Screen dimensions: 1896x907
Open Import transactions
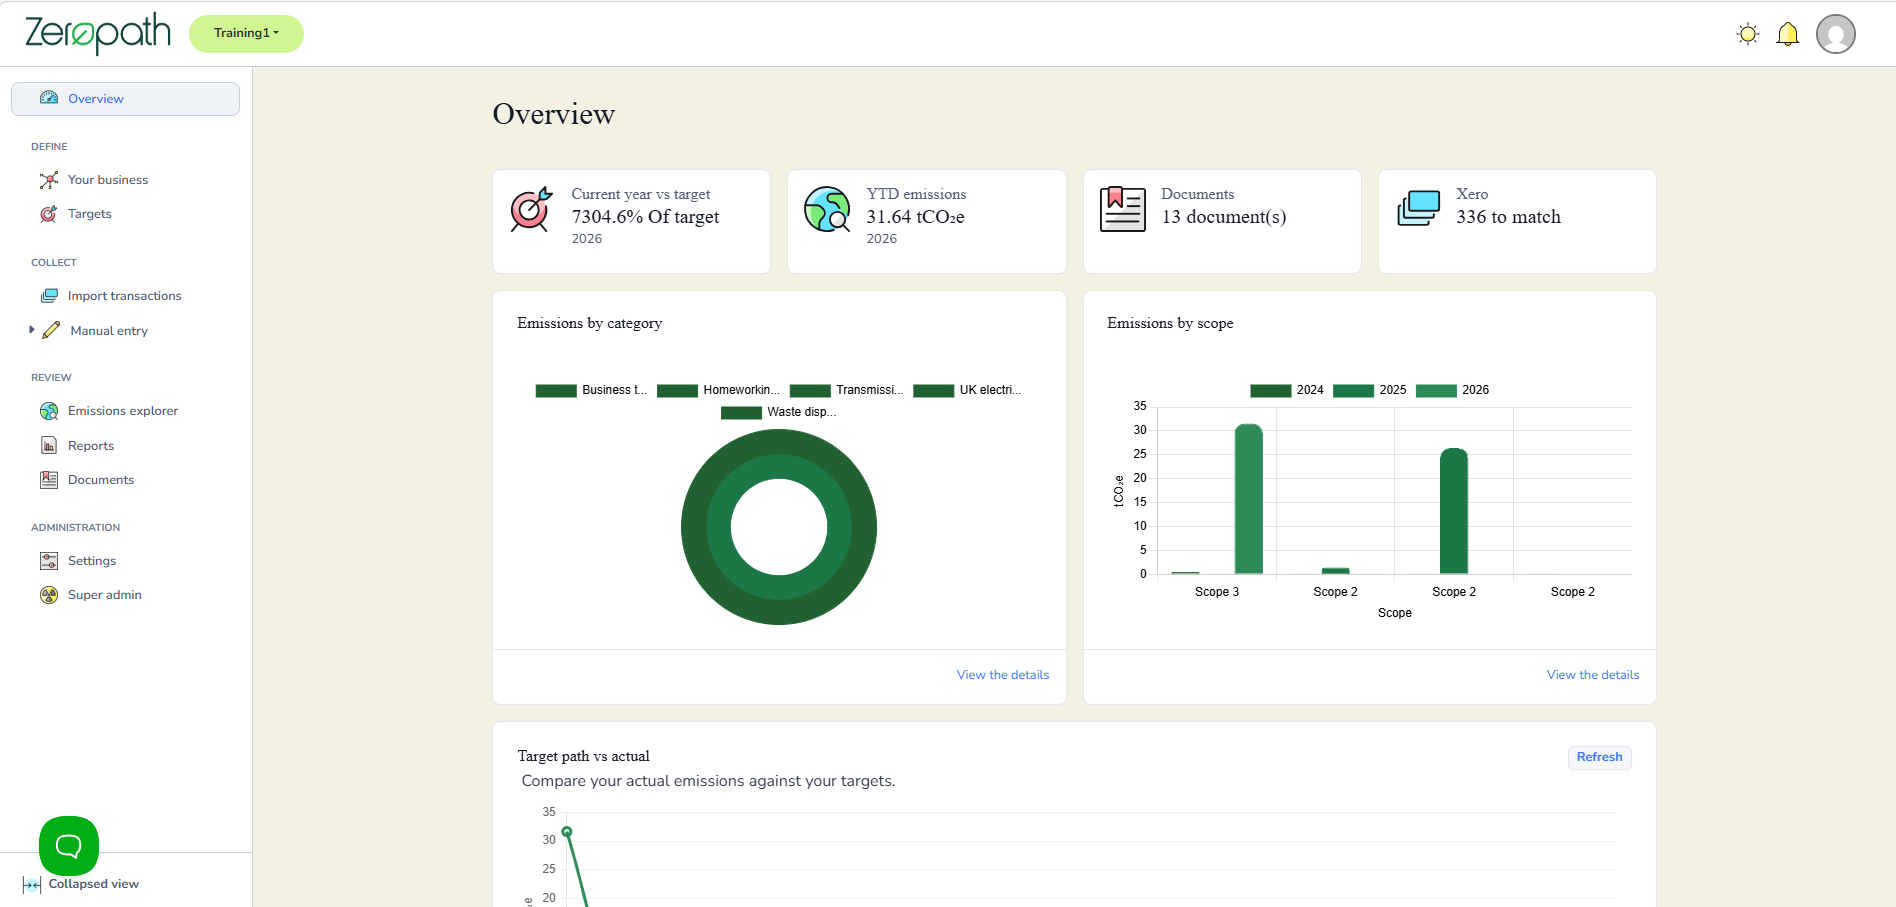(125, 296)
